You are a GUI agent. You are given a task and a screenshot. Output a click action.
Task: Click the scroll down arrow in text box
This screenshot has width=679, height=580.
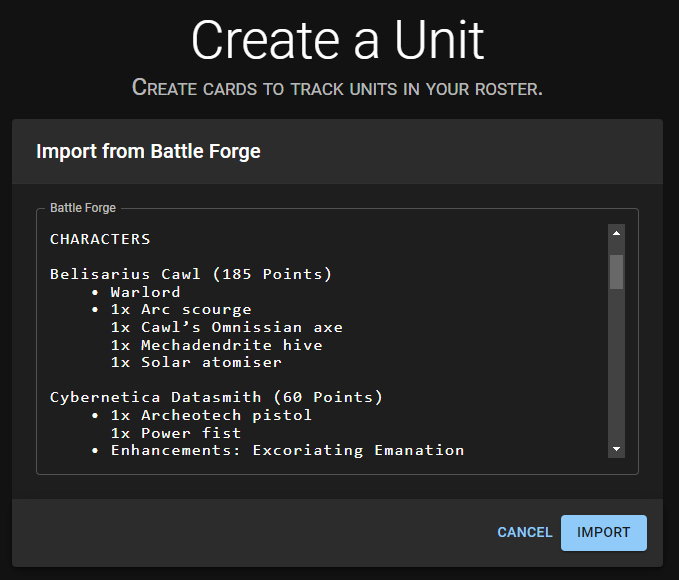pos(616,450)
